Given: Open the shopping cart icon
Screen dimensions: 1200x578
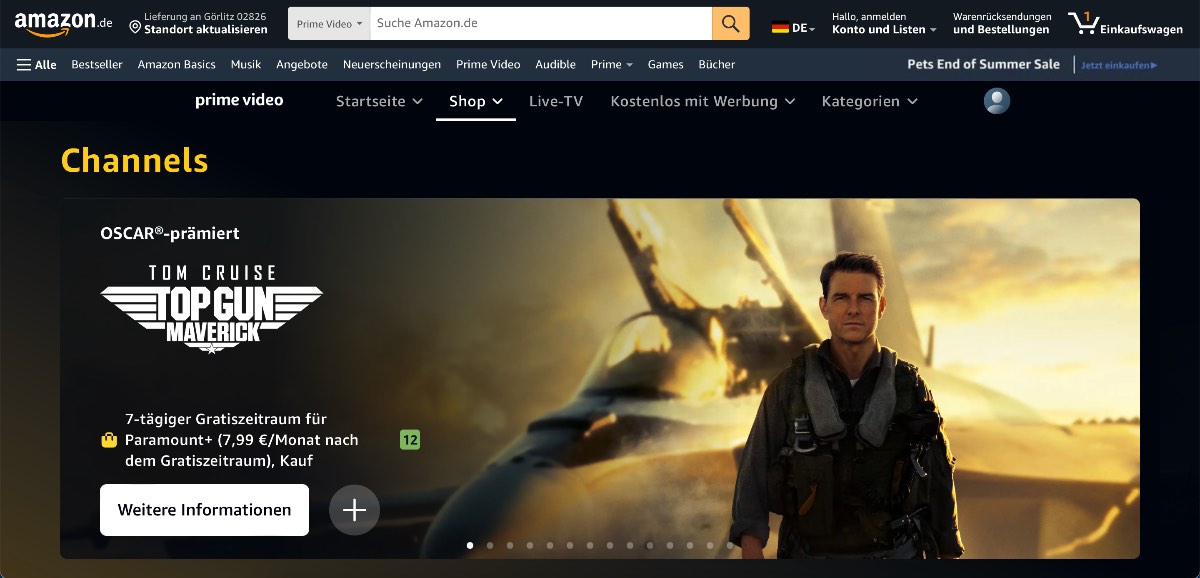Looking at the screenshot, I should (x=1082, y=23).
